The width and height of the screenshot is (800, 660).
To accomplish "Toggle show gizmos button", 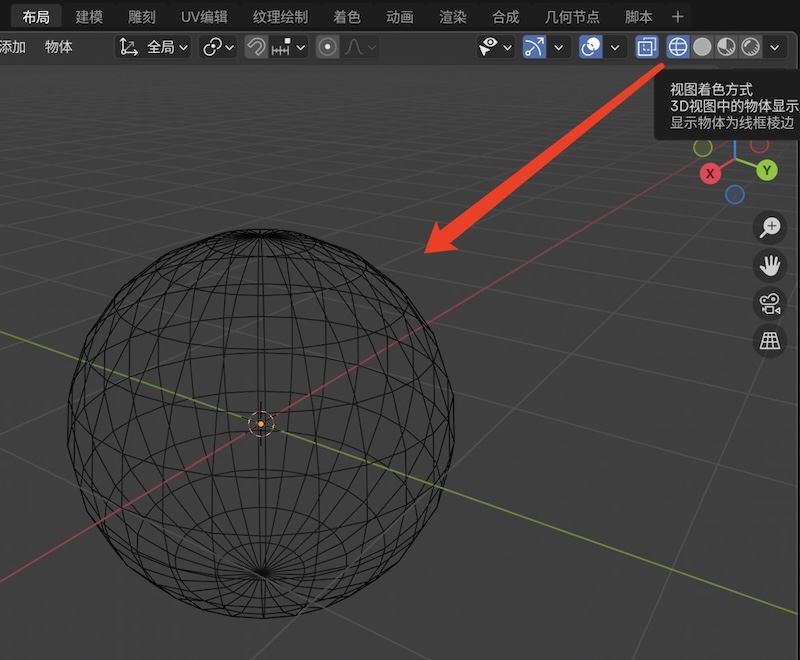I will (x=534, y=47).
